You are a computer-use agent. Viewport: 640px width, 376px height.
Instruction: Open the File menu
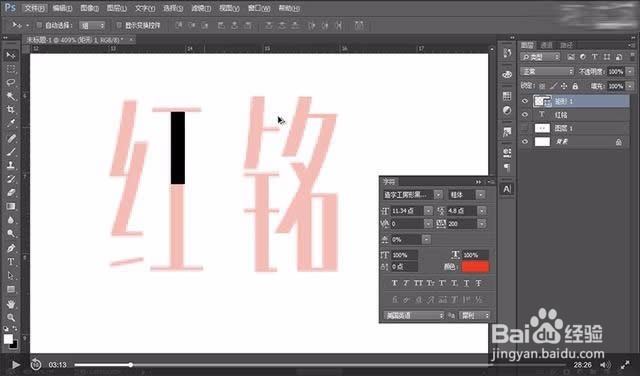tap(34, 8)
